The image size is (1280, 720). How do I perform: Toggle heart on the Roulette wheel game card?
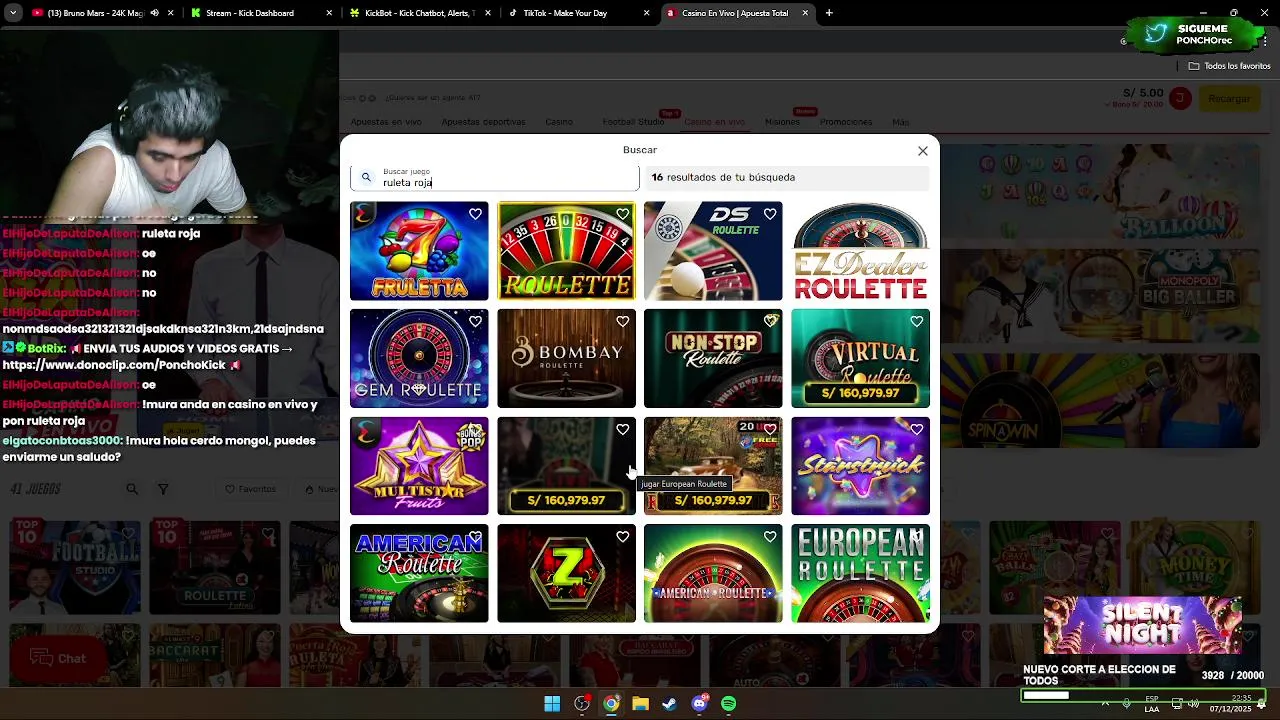[x=622, y=214]
